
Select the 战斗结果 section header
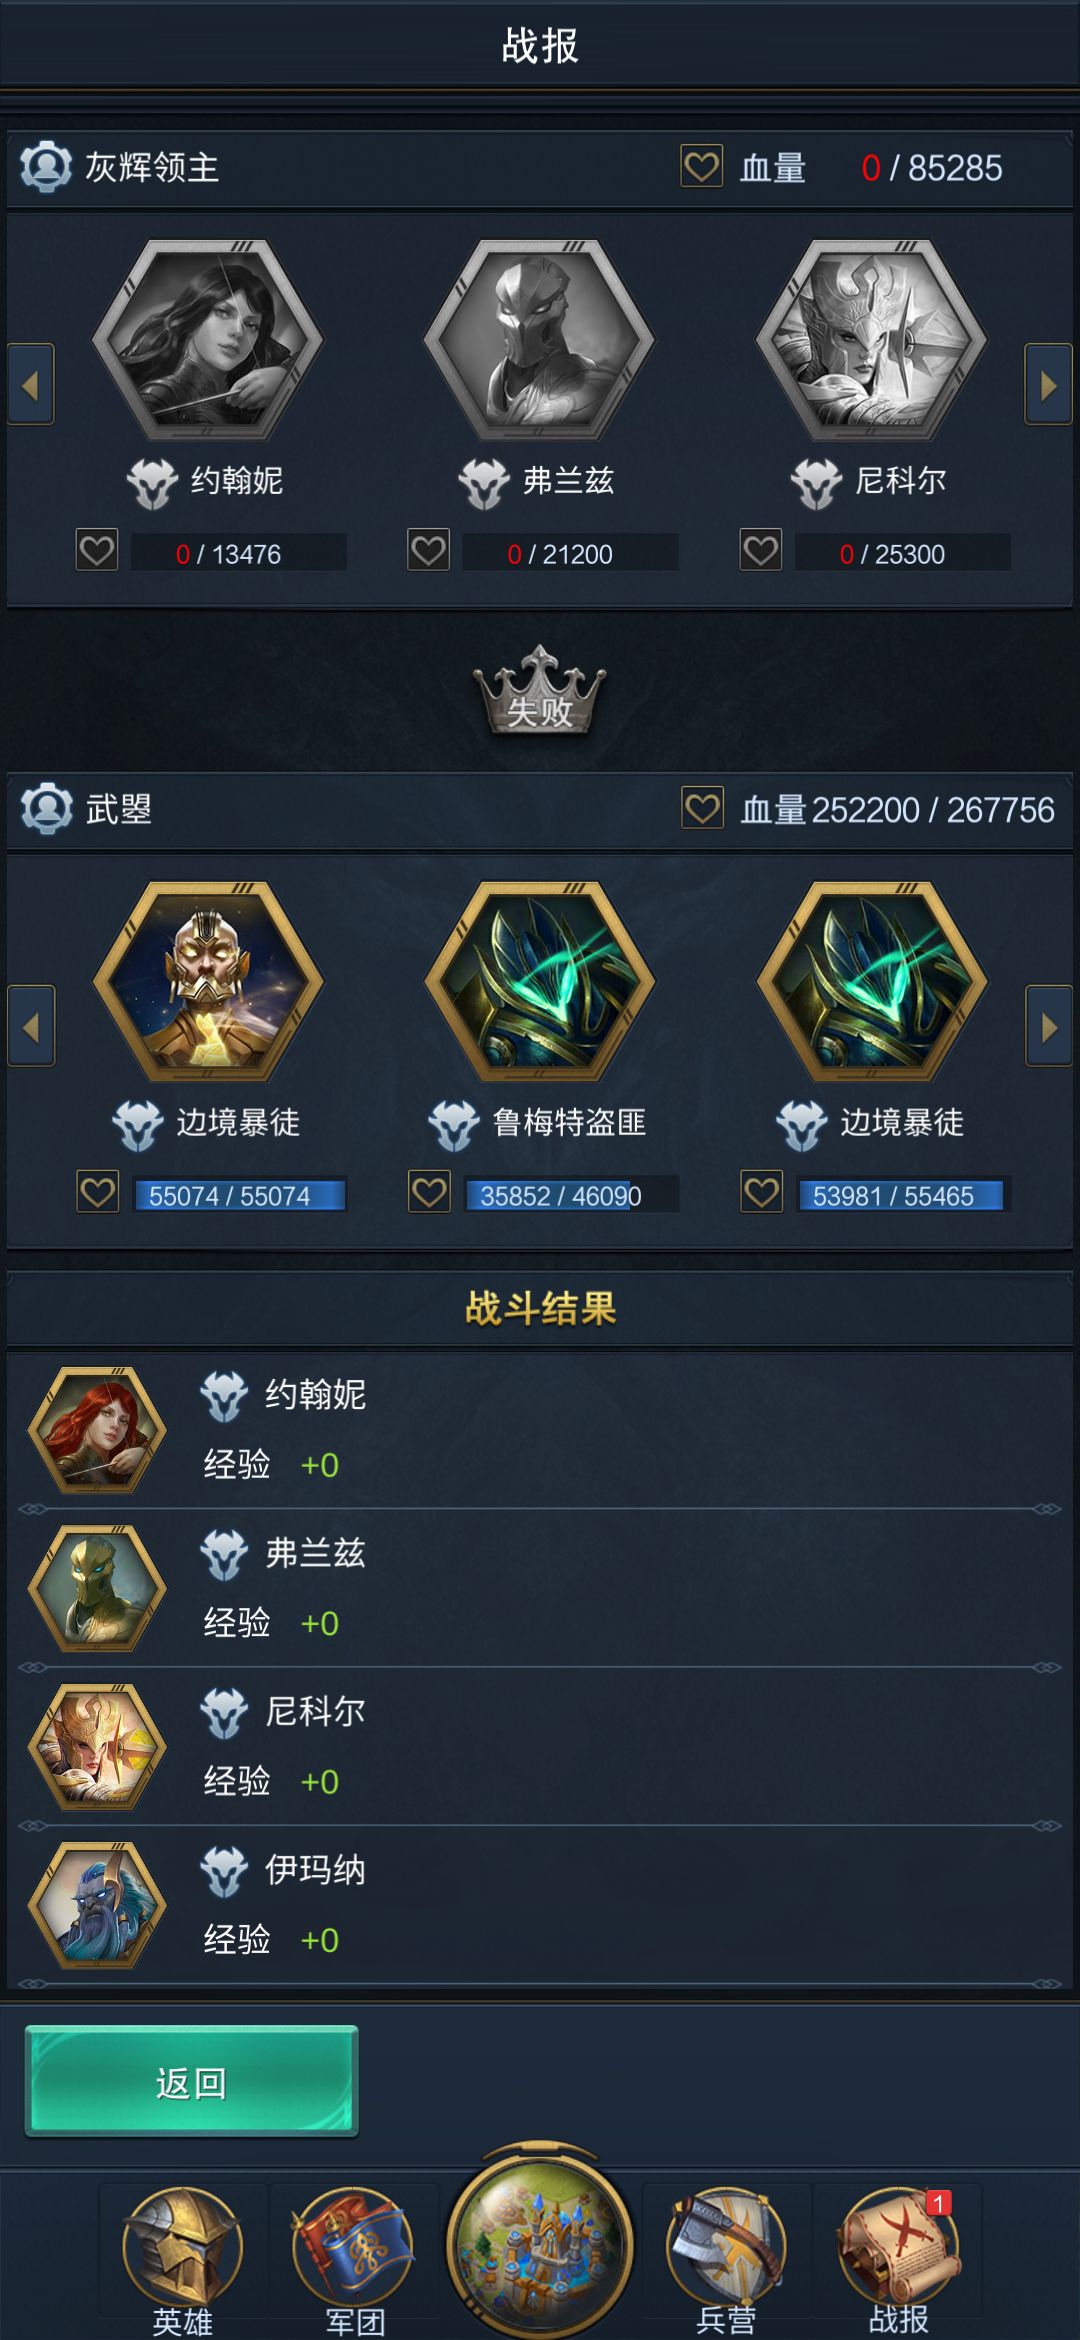[x=540, y=1308]
